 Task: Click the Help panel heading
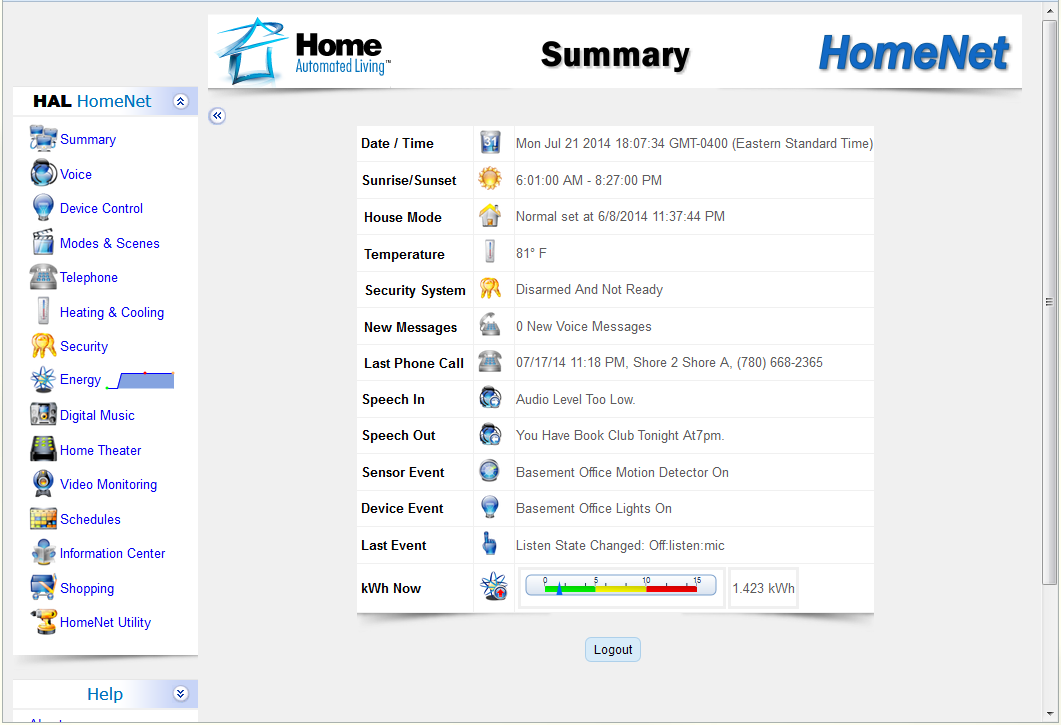pos(105,694)
